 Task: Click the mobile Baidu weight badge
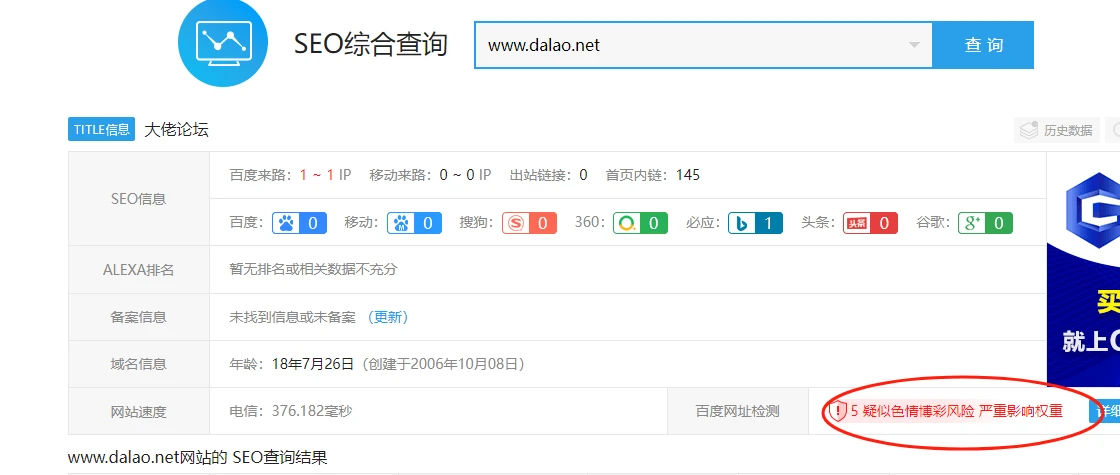415,223
